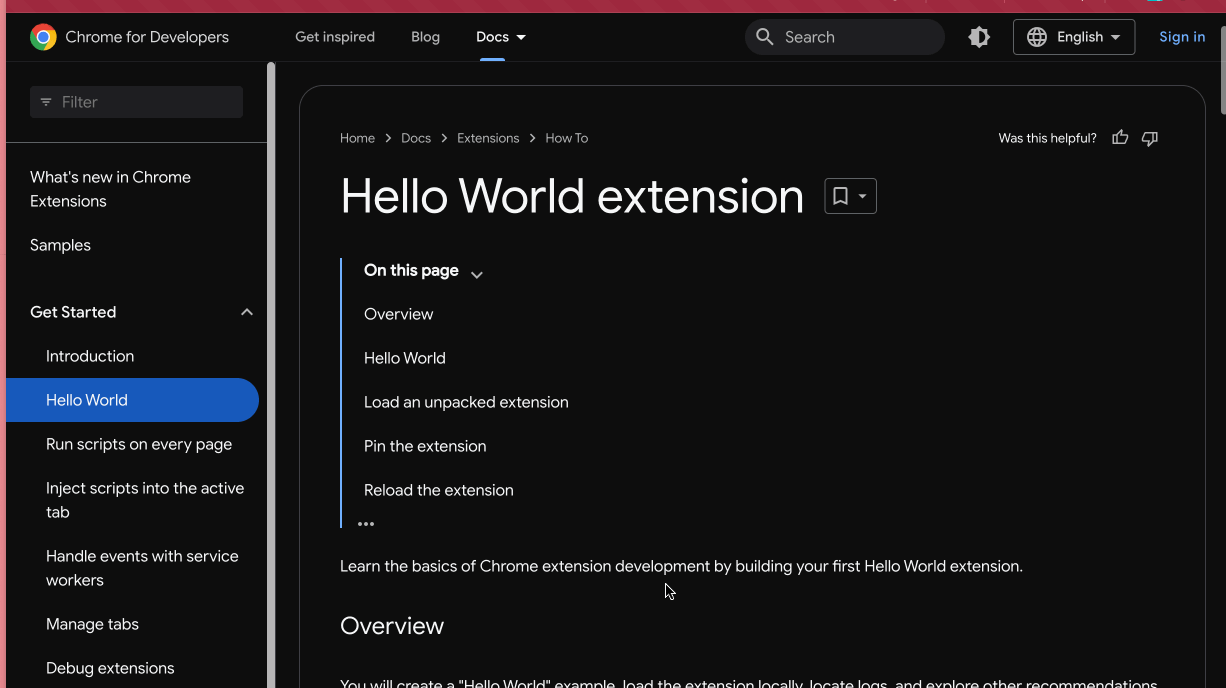Collapse the Get Started section
This screenshot has height=688, width=1226.
(246, 312)
